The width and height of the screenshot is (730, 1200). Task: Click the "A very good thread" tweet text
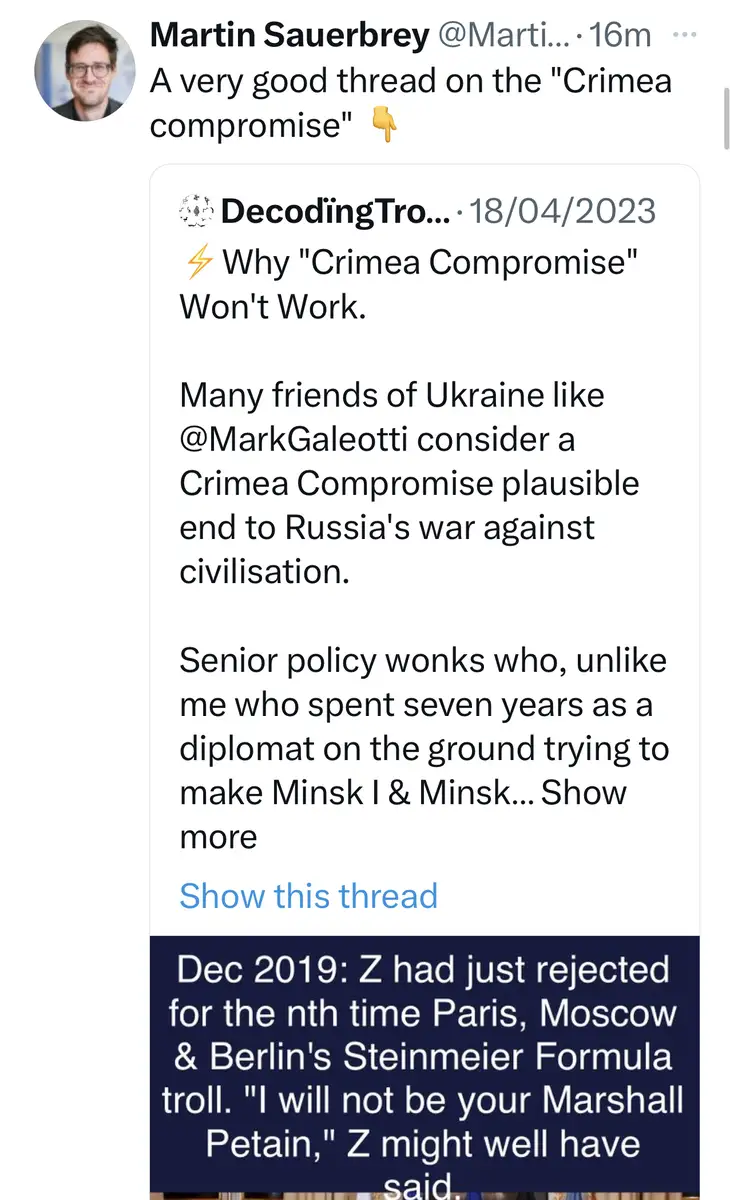click(x=410, y=81)
